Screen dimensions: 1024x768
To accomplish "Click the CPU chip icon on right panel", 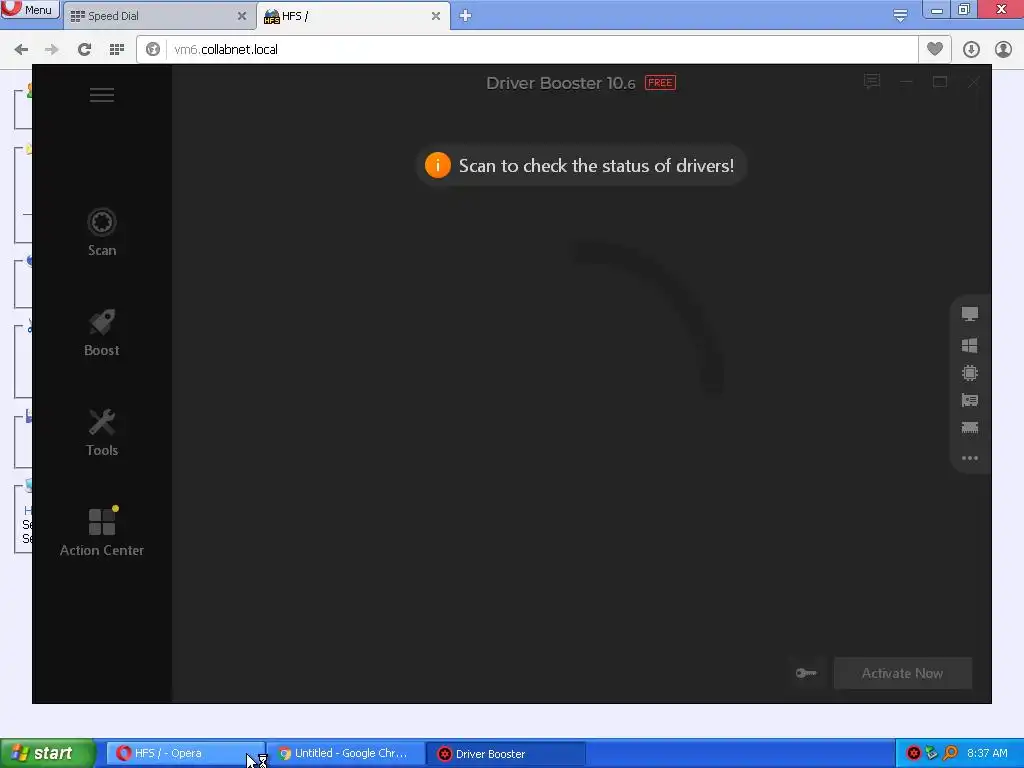I will tap(970, 373).
